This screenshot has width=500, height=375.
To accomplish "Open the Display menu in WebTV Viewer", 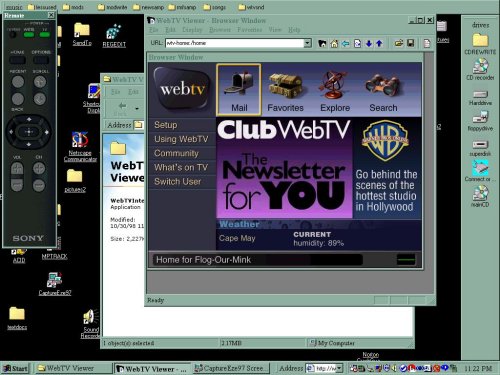I will (x=192, y=30).
